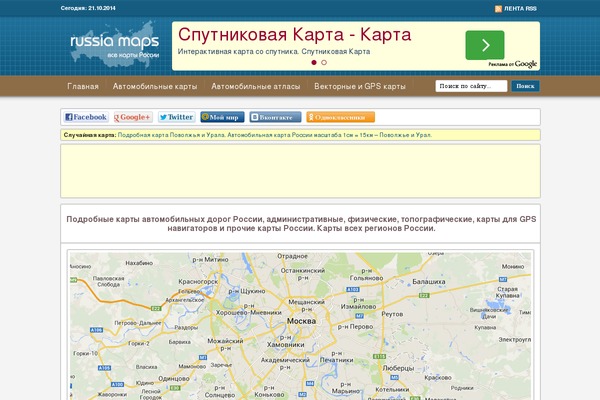Click the Сегодня: 21.10.2014 date text
The image size is (600, 400).
[x=88, y=8]
